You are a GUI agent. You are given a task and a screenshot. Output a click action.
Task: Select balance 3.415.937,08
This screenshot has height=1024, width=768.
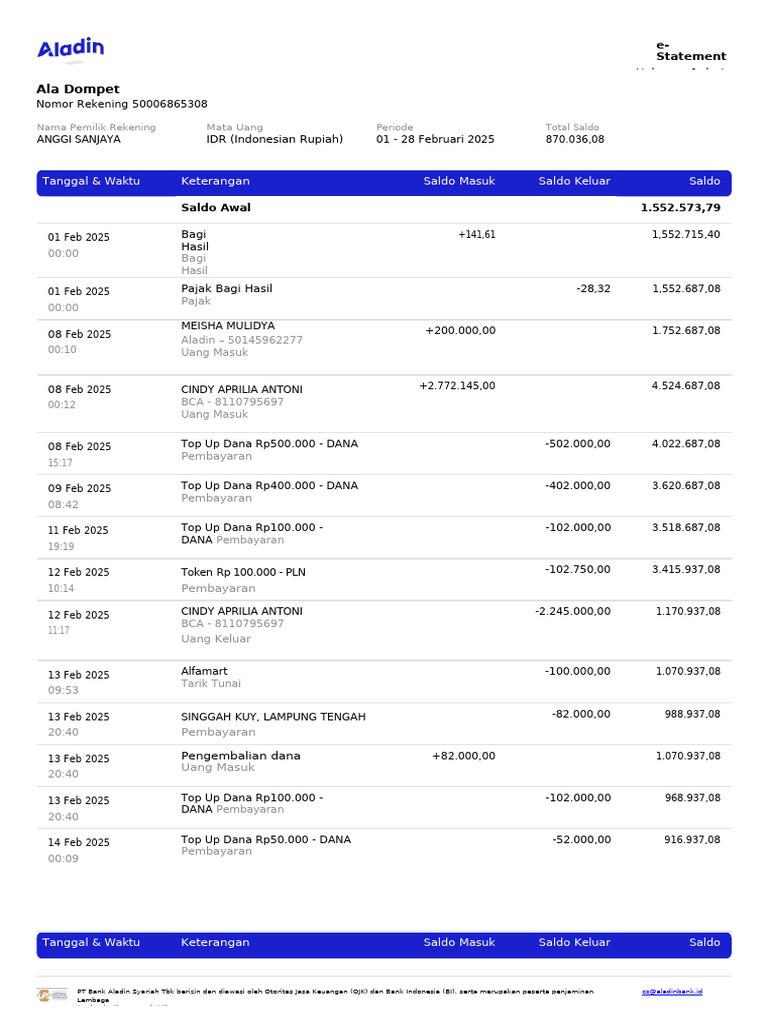(x=686, y=569)
